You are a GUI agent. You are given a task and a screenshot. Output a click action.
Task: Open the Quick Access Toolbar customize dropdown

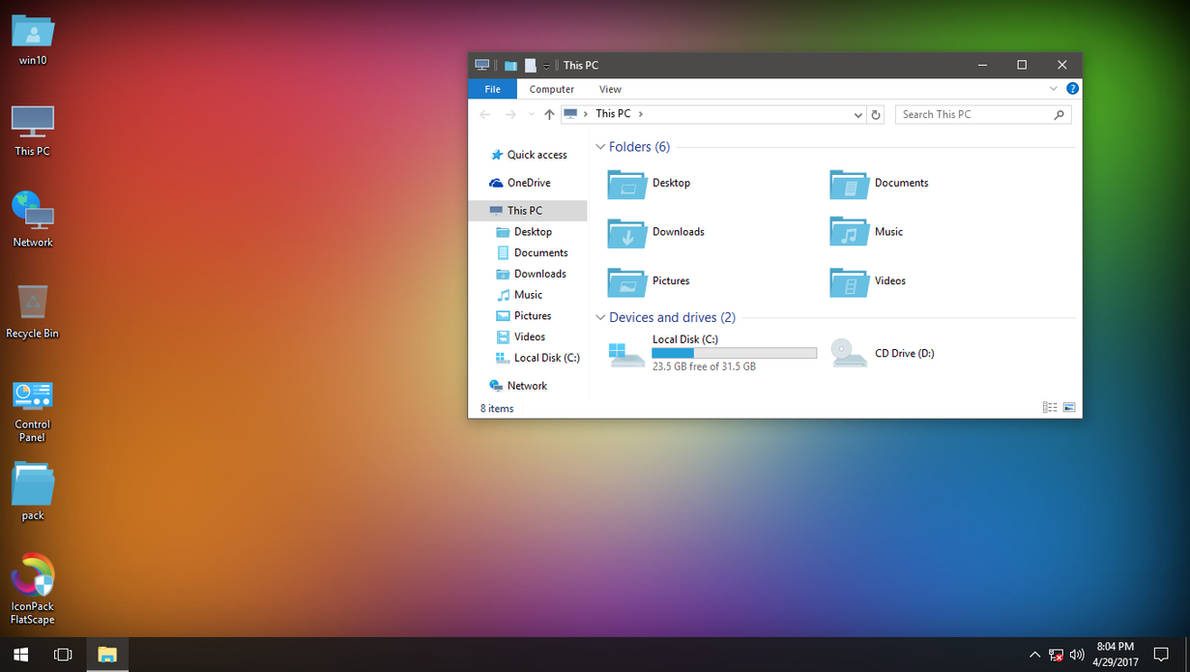[546, 66]
